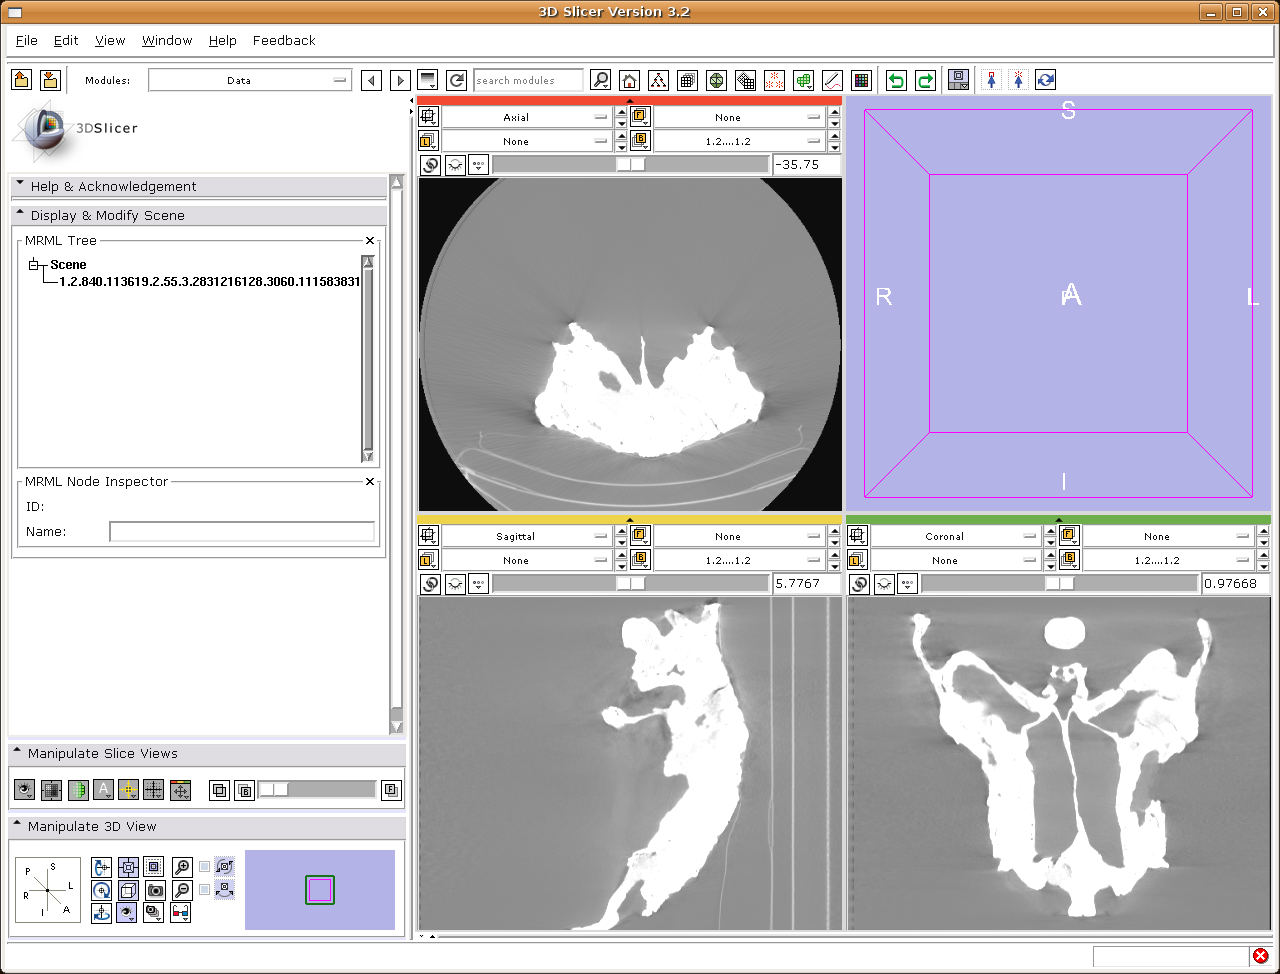Click the search modules input field

pos(528,80)
